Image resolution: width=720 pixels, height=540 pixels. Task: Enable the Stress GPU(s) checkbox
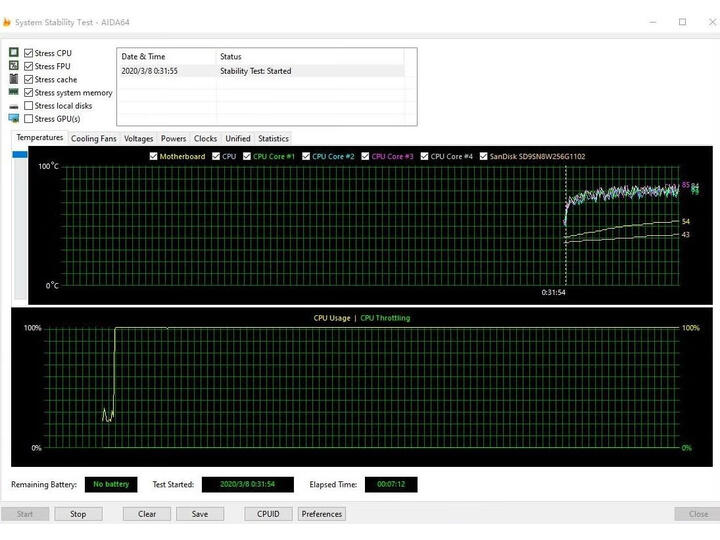click(x=28, y=118)
